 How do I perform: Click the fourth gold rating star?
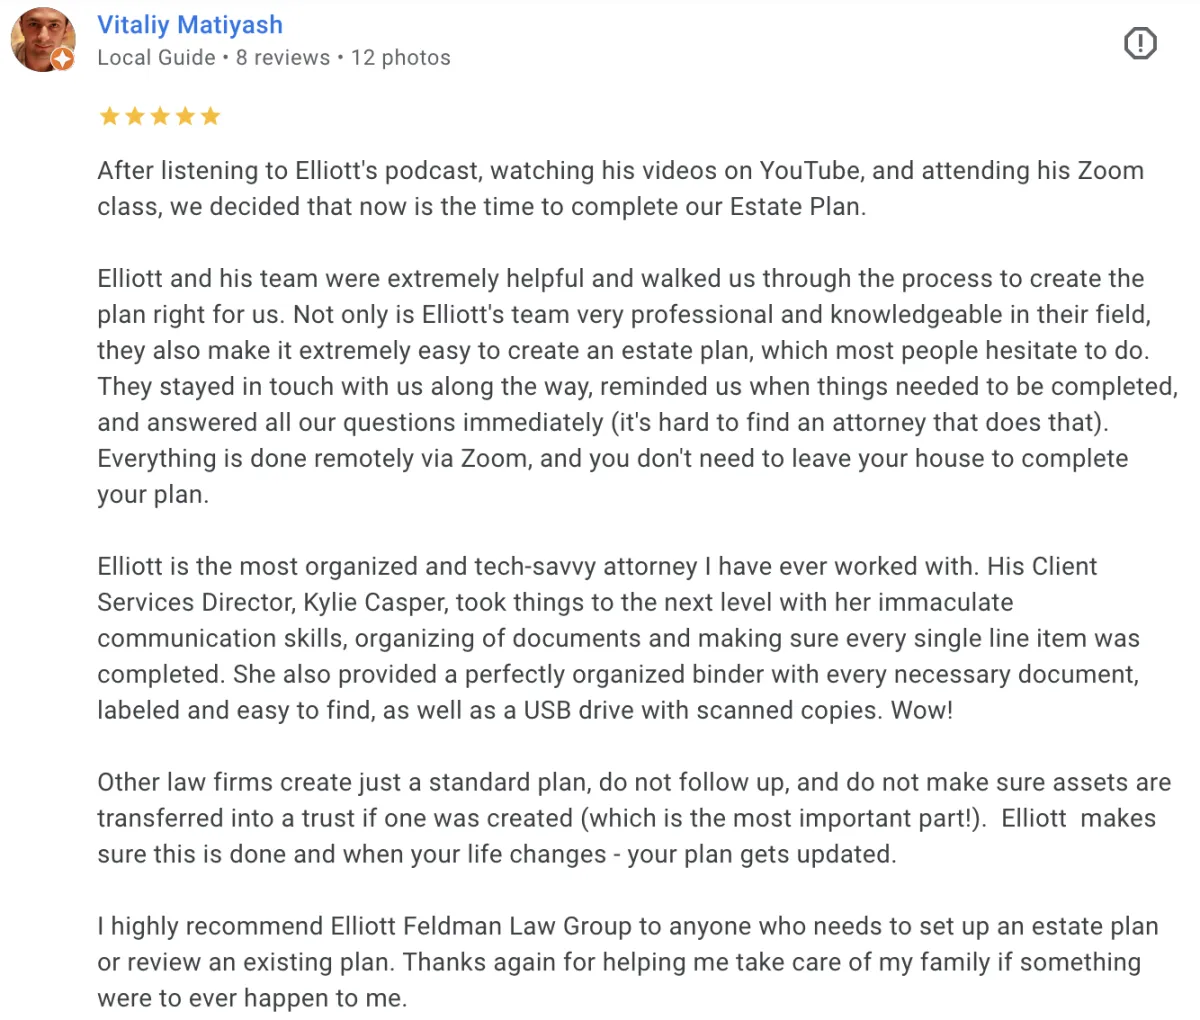(x=185, y=116)
